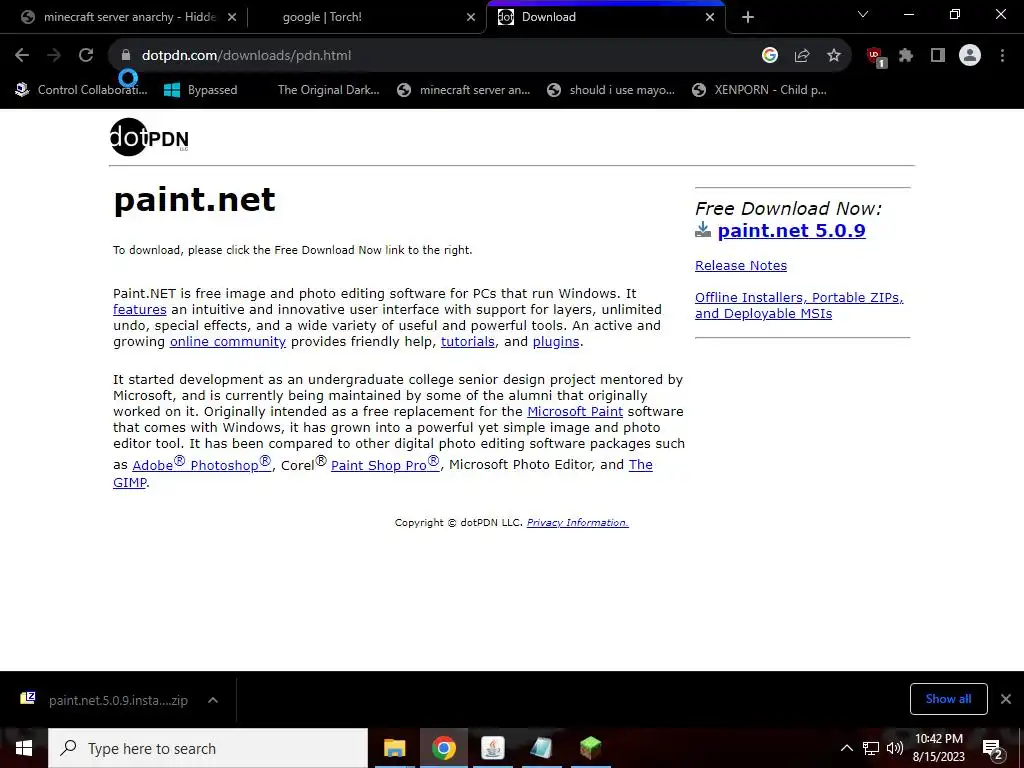The height and width of the screenshot is (768, 1024).
Task: Click the Type here to search box
Action: [208, 748]
